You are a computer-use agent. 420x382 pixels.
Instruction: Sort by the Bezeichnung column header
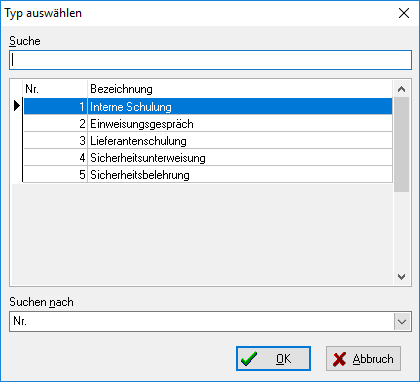240,89
